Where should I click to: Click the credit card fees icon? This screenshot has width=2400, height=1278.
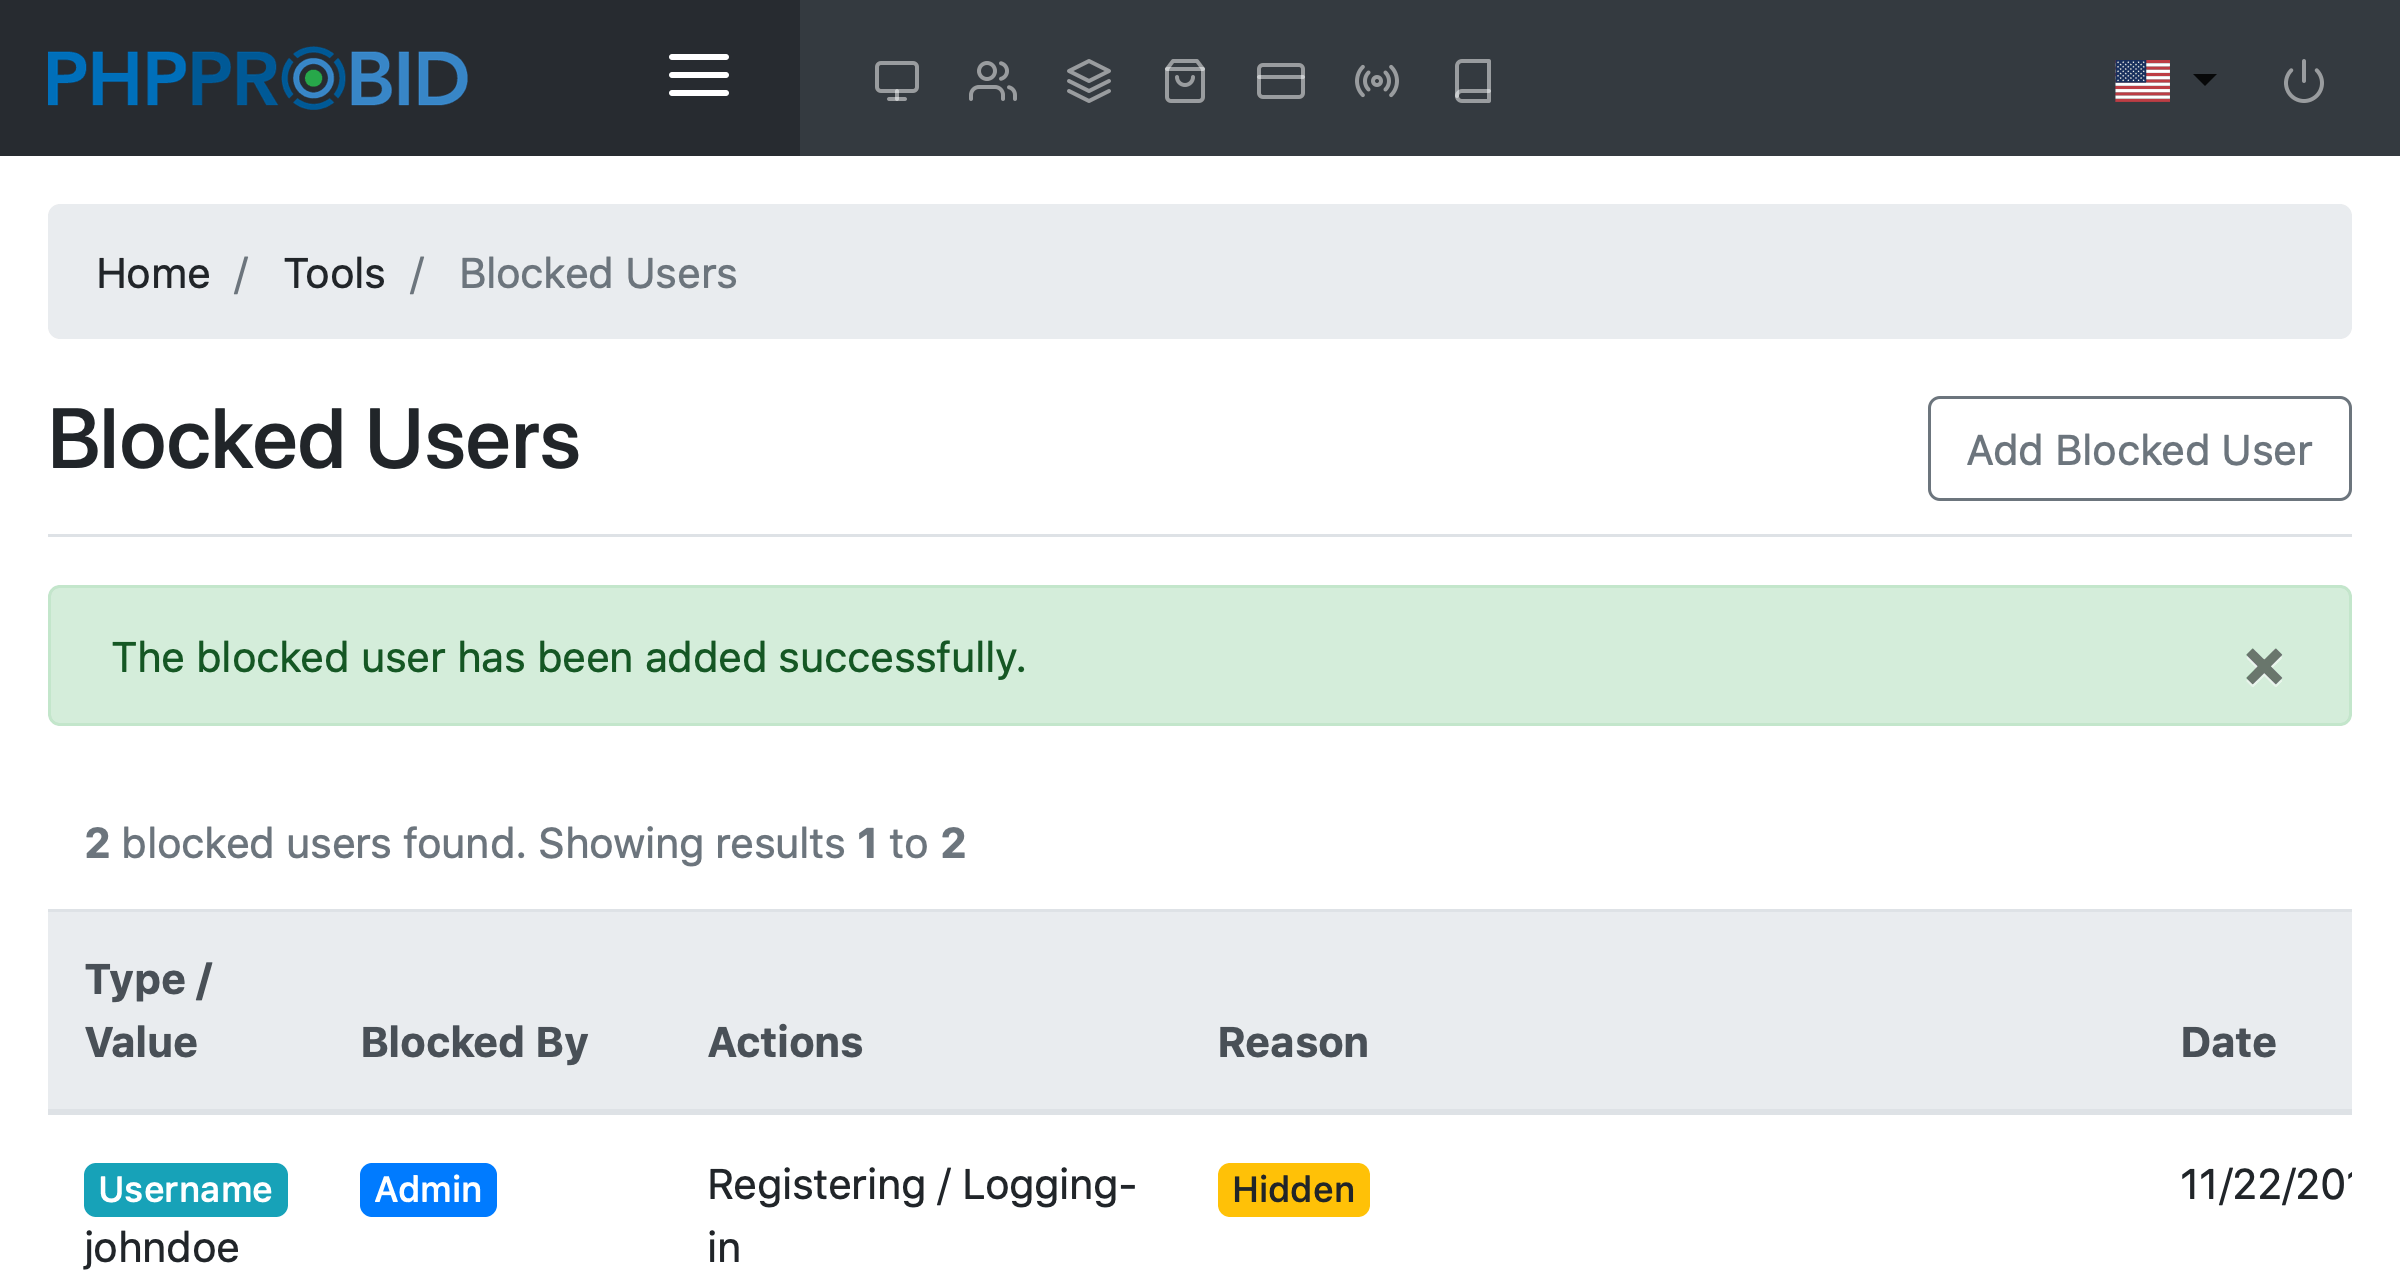click(1280, 81)
